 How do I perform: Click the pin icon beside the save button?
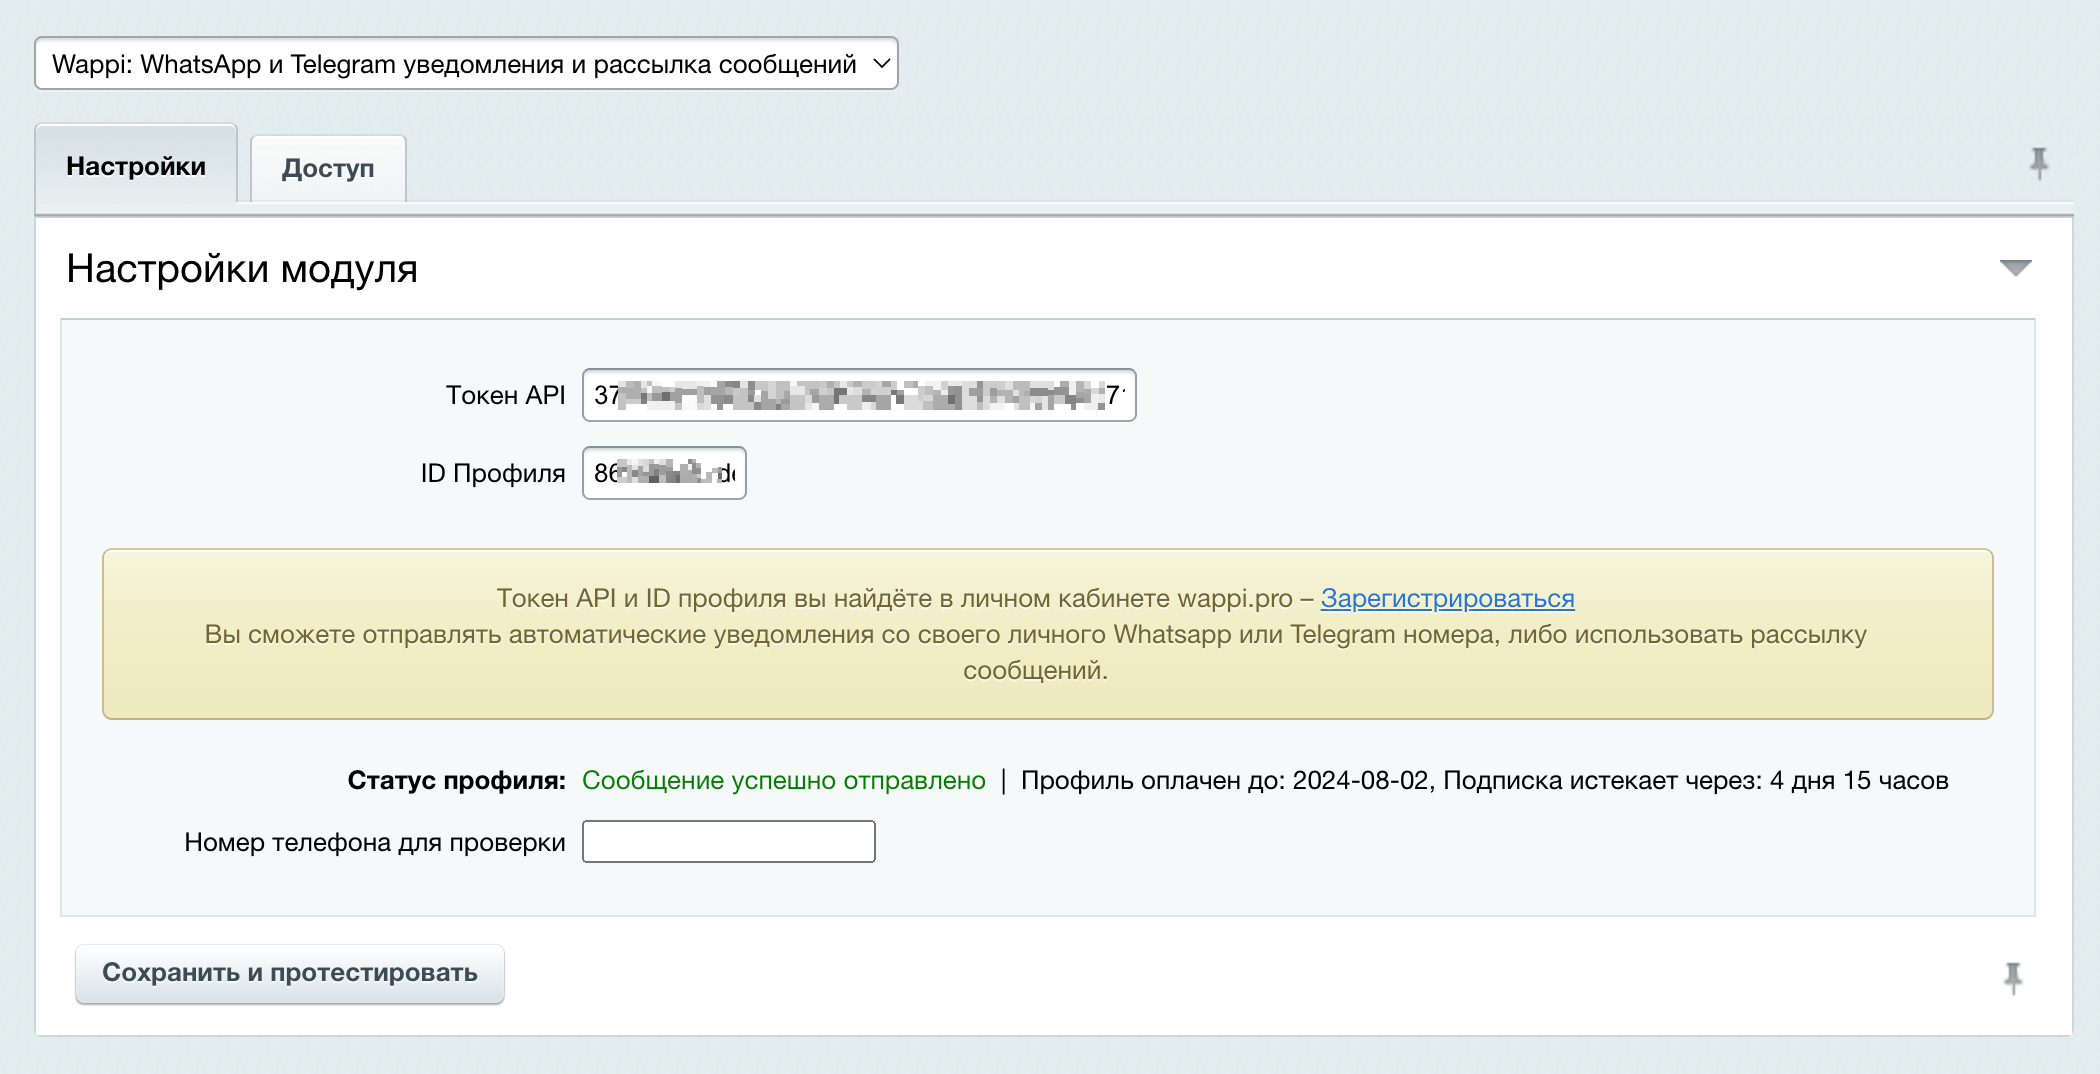(2013, 977)
